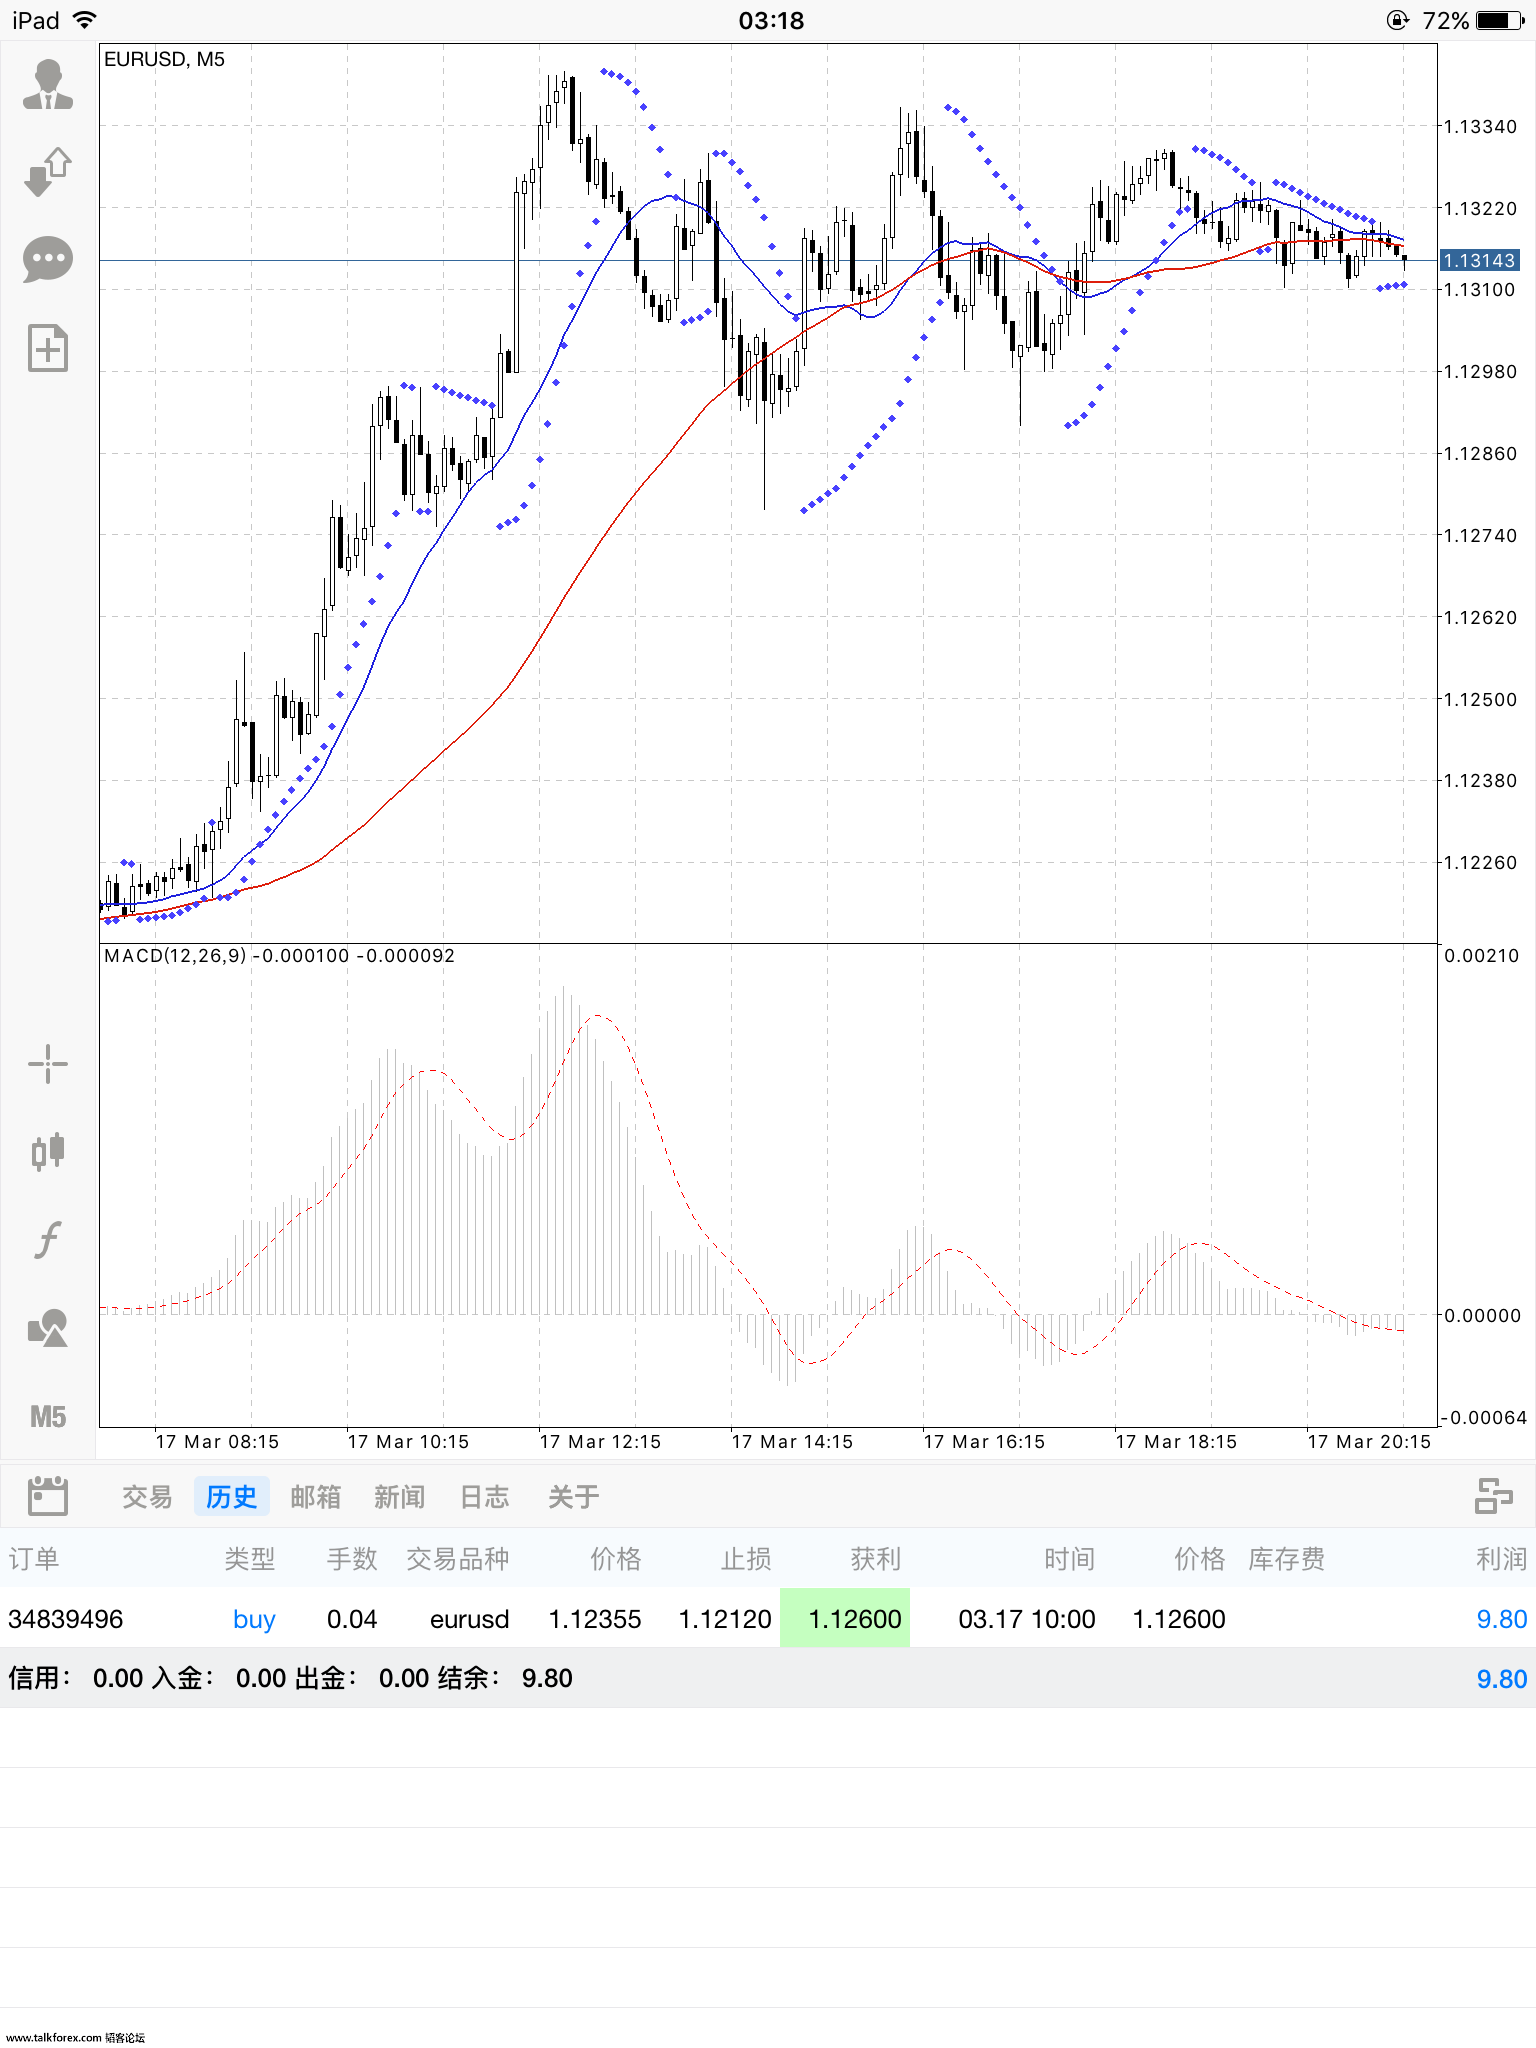
Task: Open the candlestick chart type icon
Action: click(x=48, y=1152)
